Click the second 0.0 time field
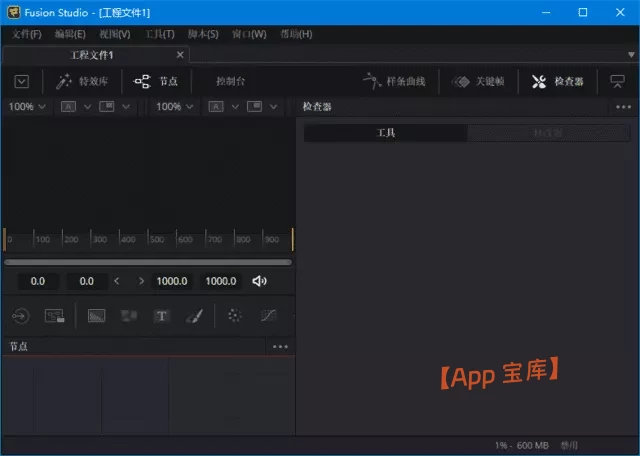 (x=87, y=281)
